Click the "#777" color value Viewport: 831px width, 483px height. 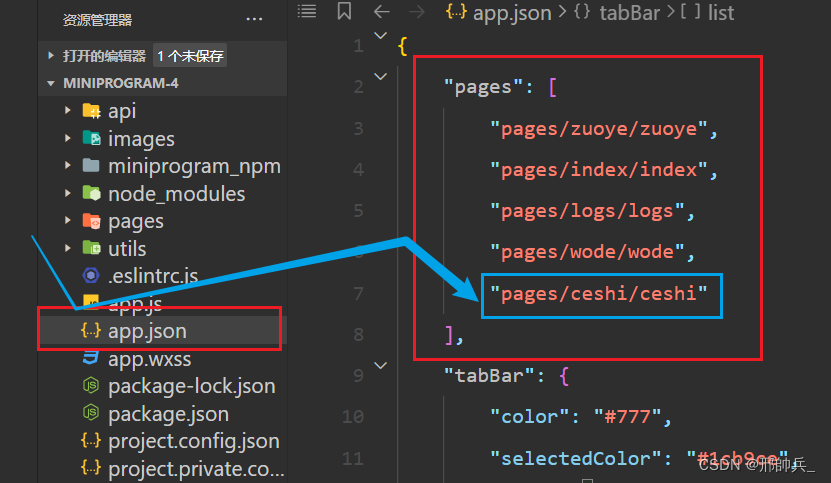pos(627,417)
